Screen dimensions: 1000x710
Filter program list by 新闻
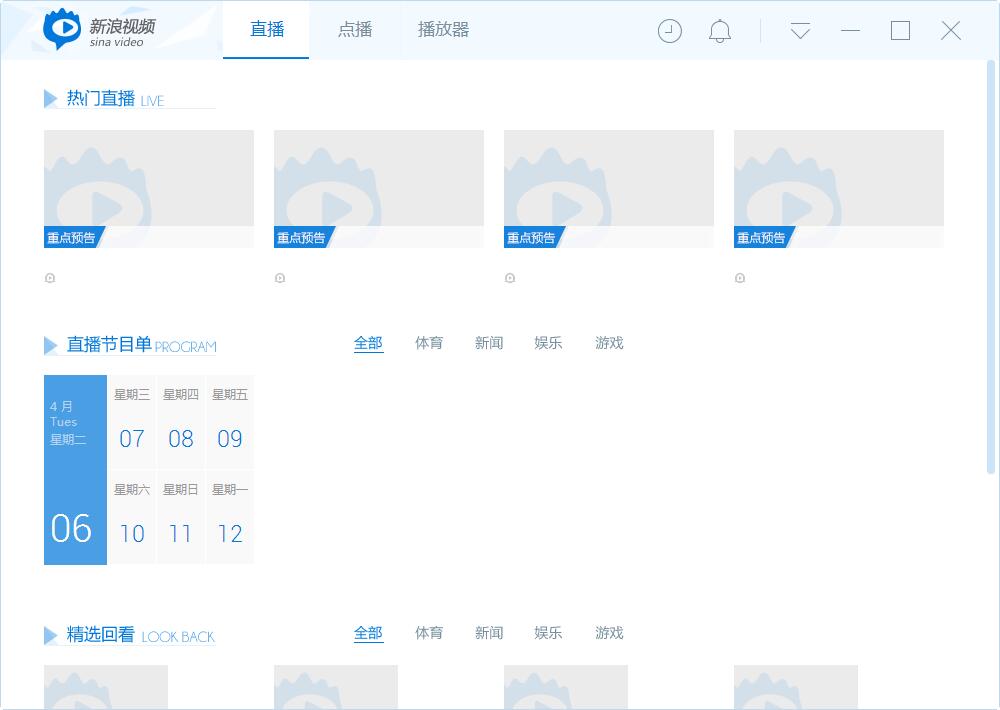click(489, 343)
